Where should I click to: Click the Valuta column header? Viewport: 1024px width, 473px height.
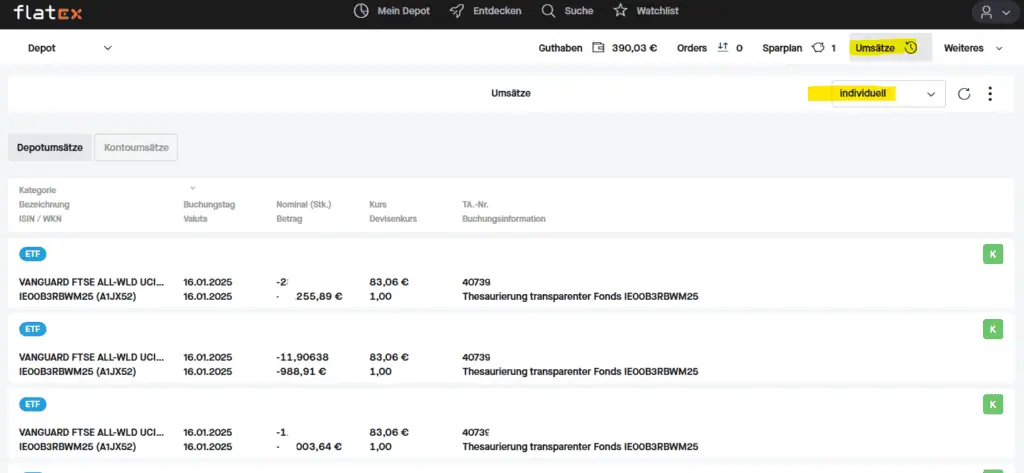pyautogui.click(x=195, y=219)
